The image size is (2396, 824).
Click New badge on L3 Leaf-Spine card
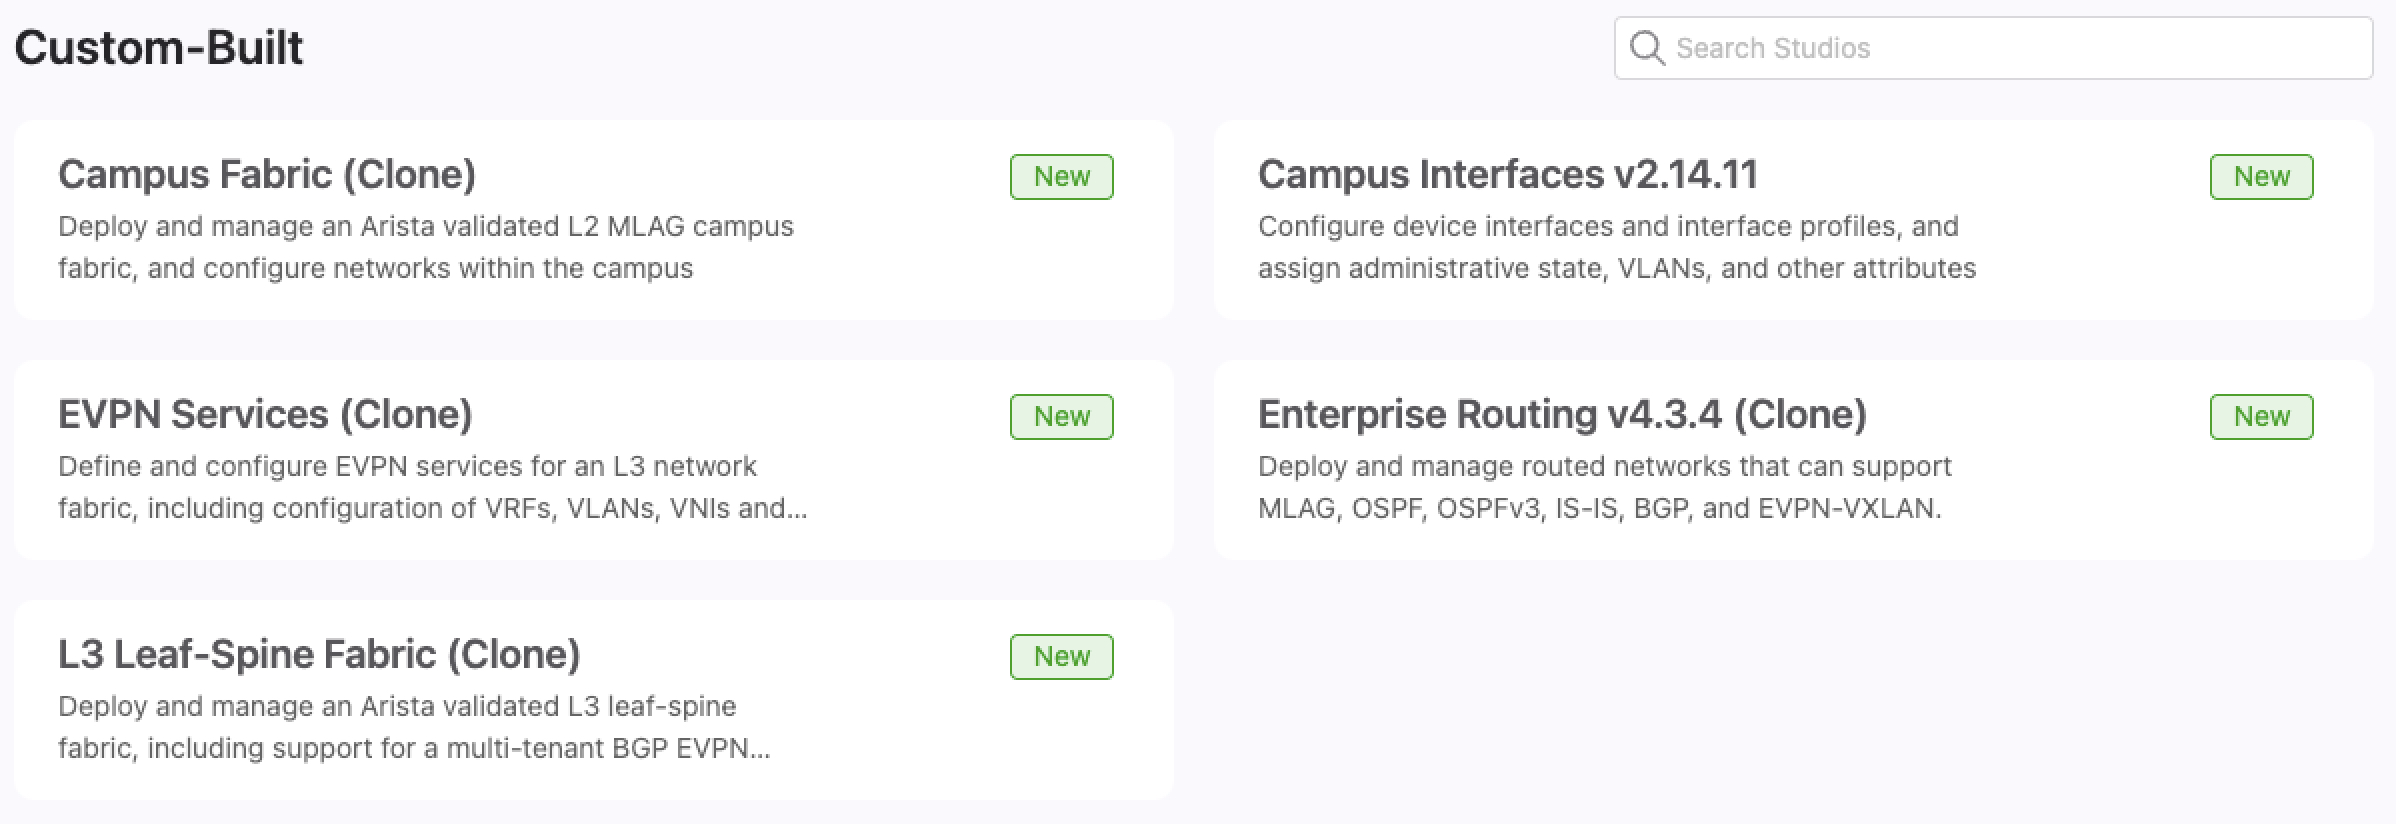tap(1061, 657)
